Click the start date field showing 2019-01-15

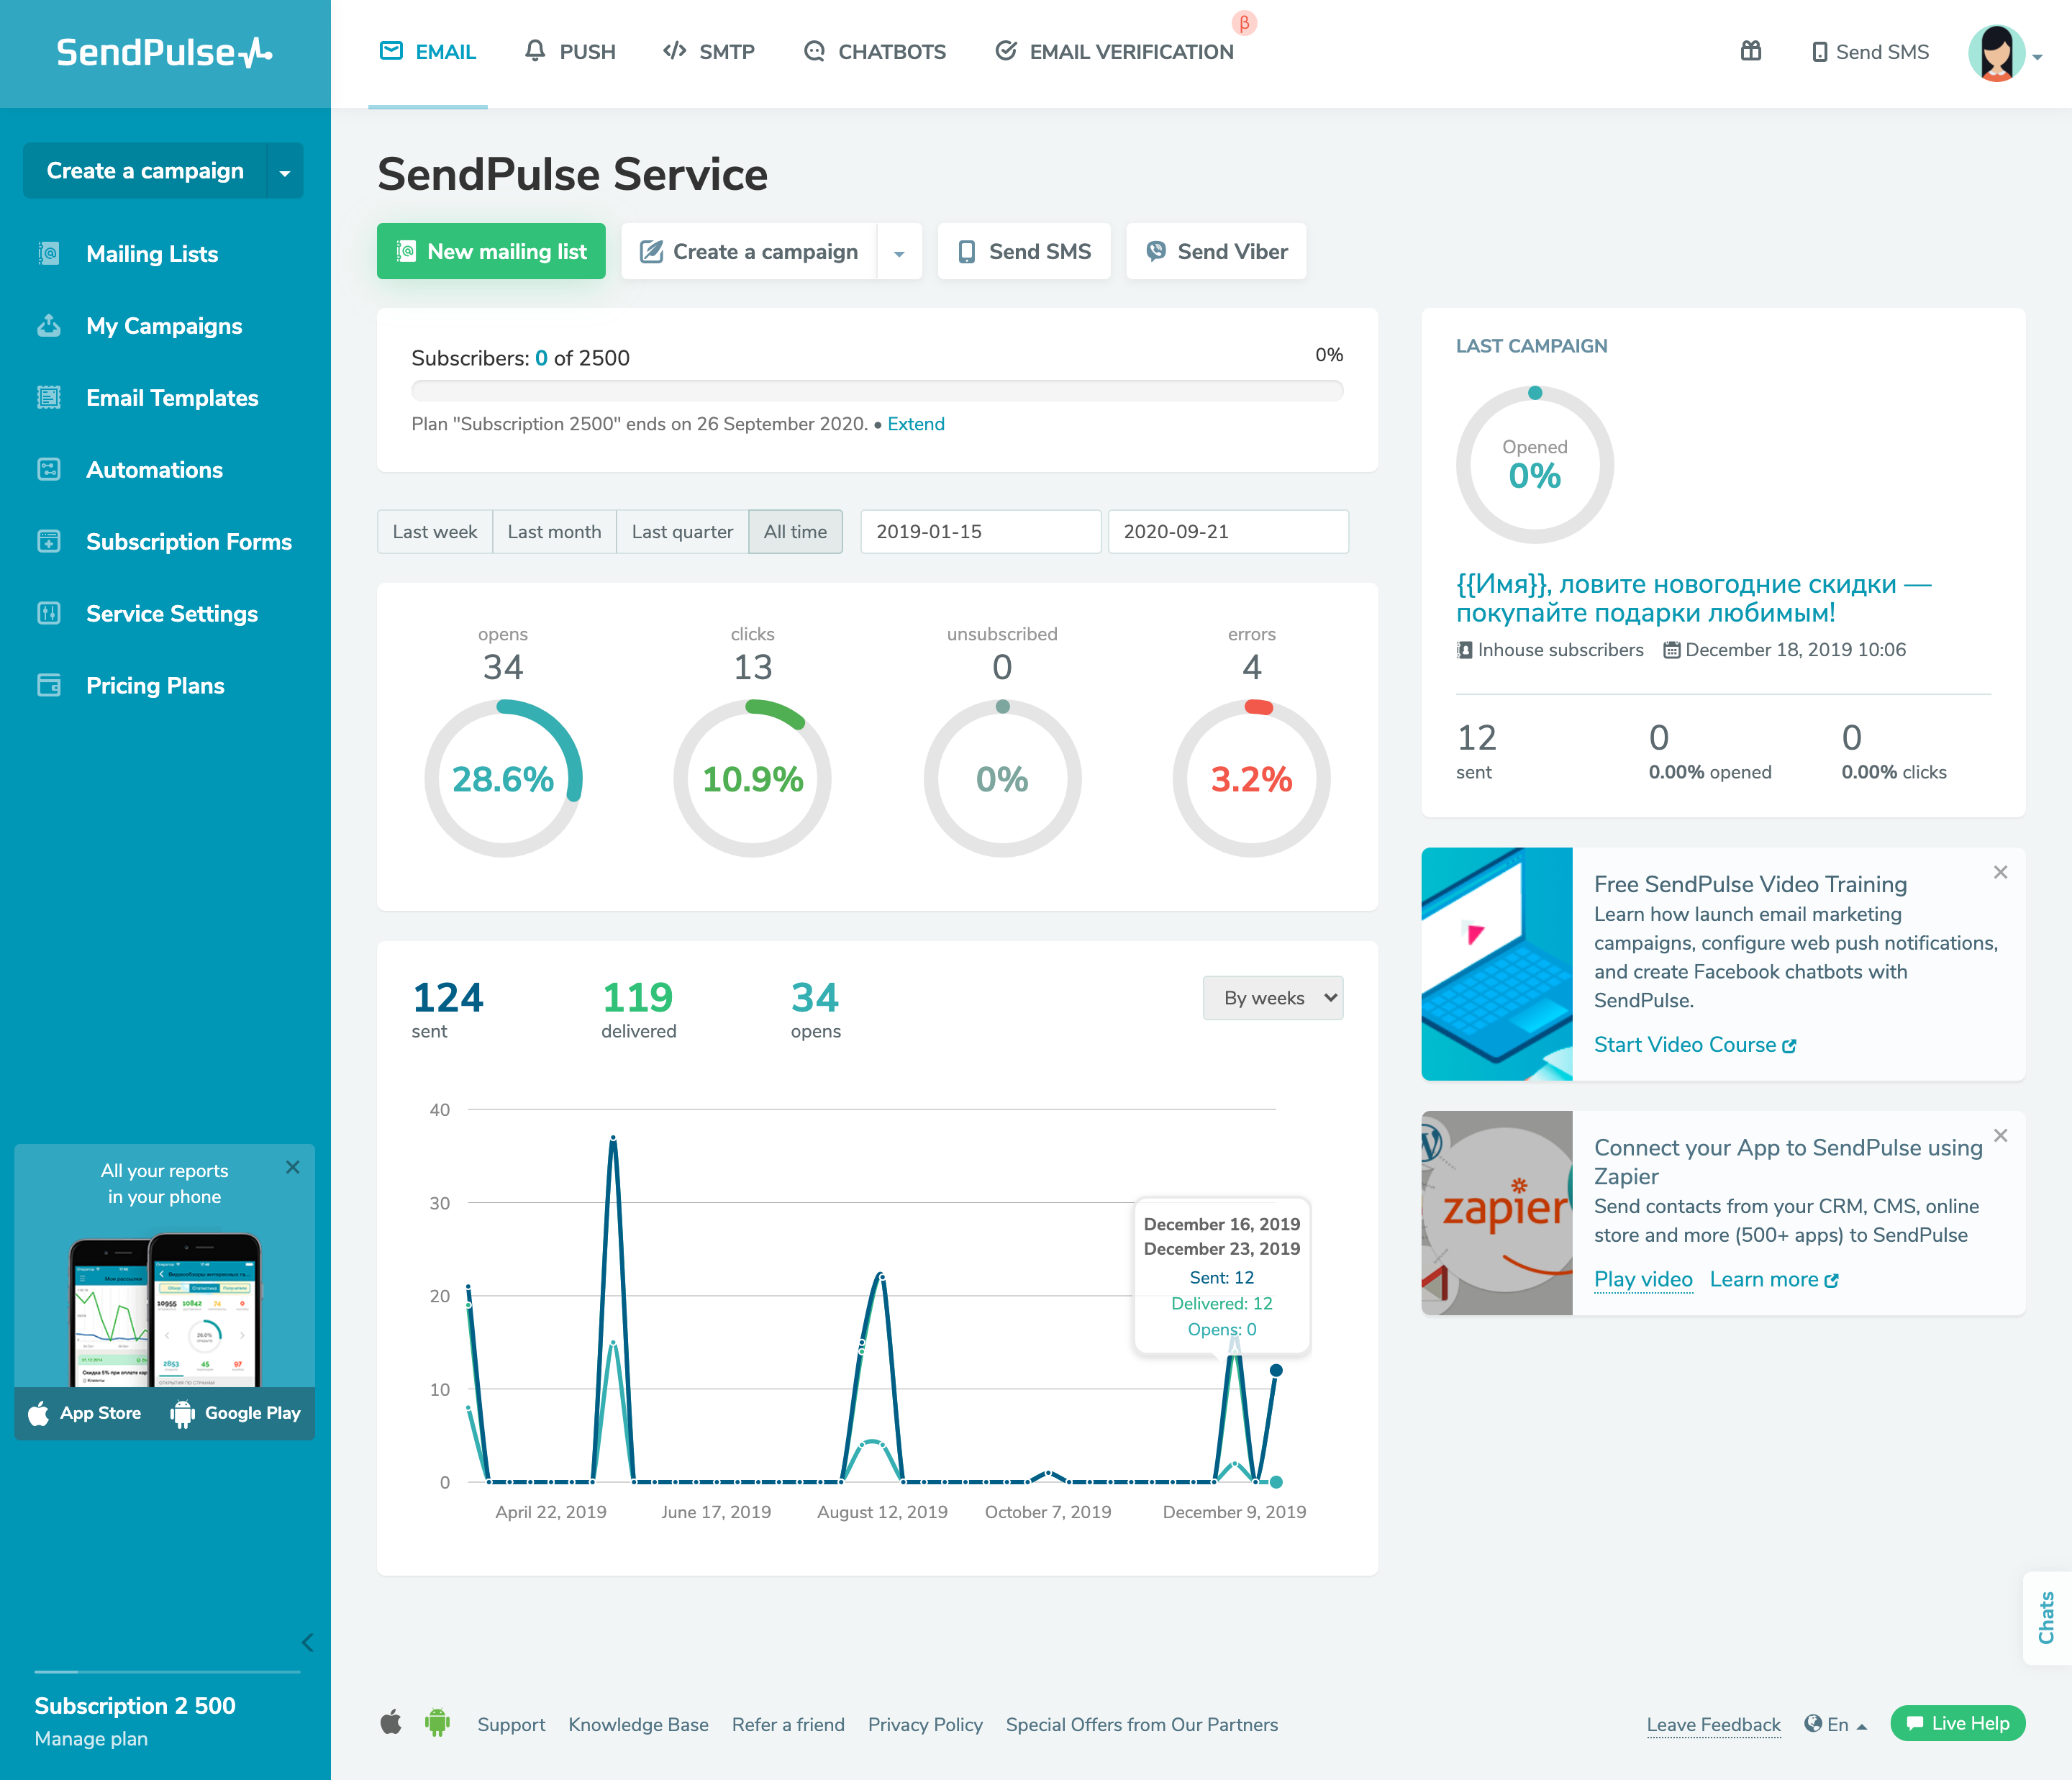pyautogui.click(x=979, y=531)
